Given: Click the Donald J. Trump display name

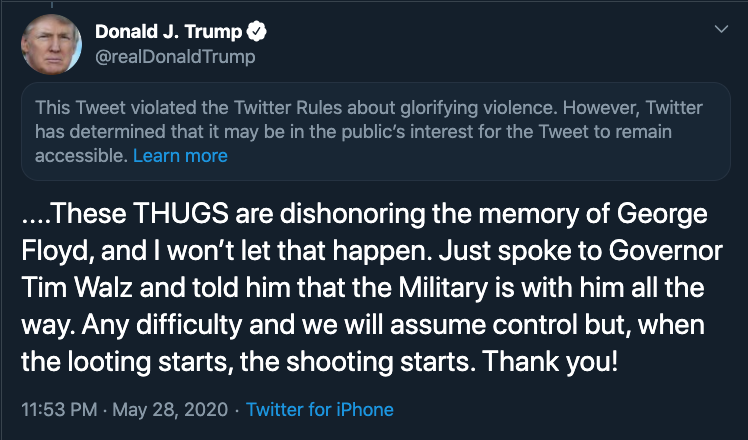Looking at the screenshot, I should click(x=168, y=31).
